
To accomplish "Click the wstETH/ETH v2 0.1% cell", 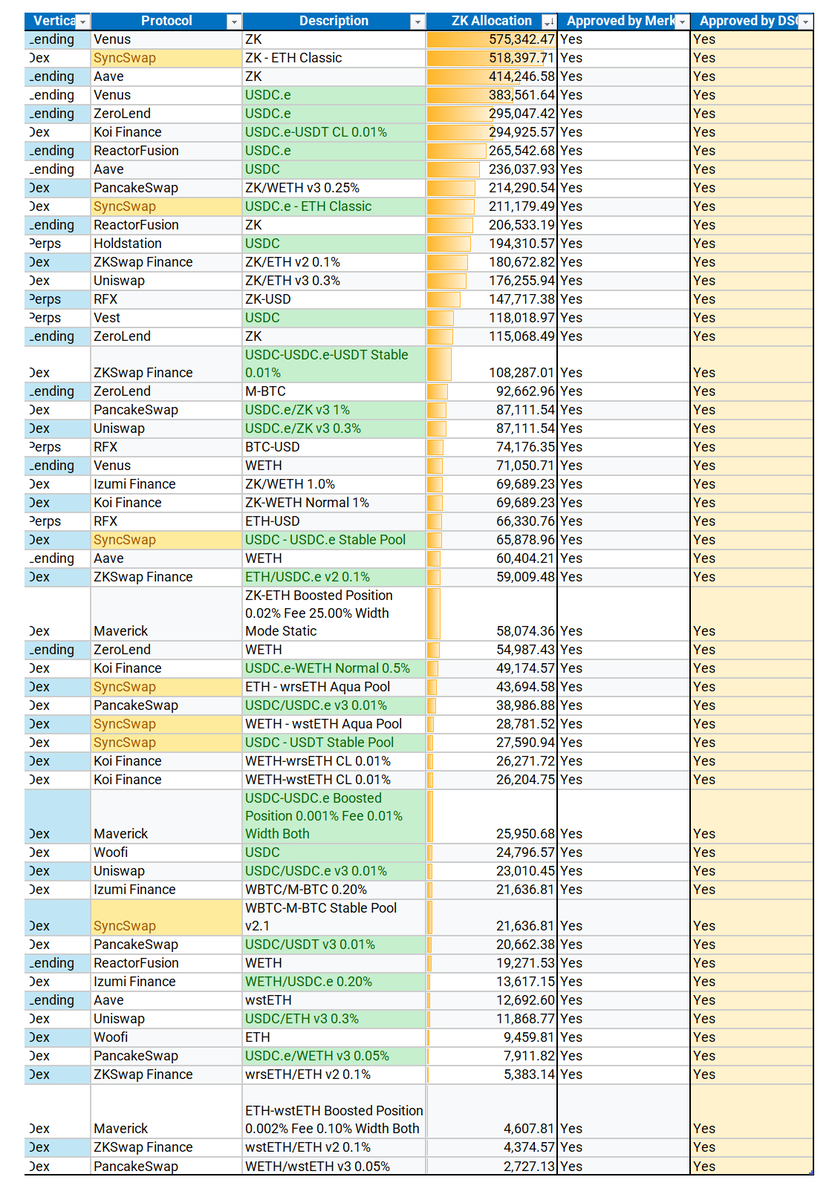I will click(334, 1147).
